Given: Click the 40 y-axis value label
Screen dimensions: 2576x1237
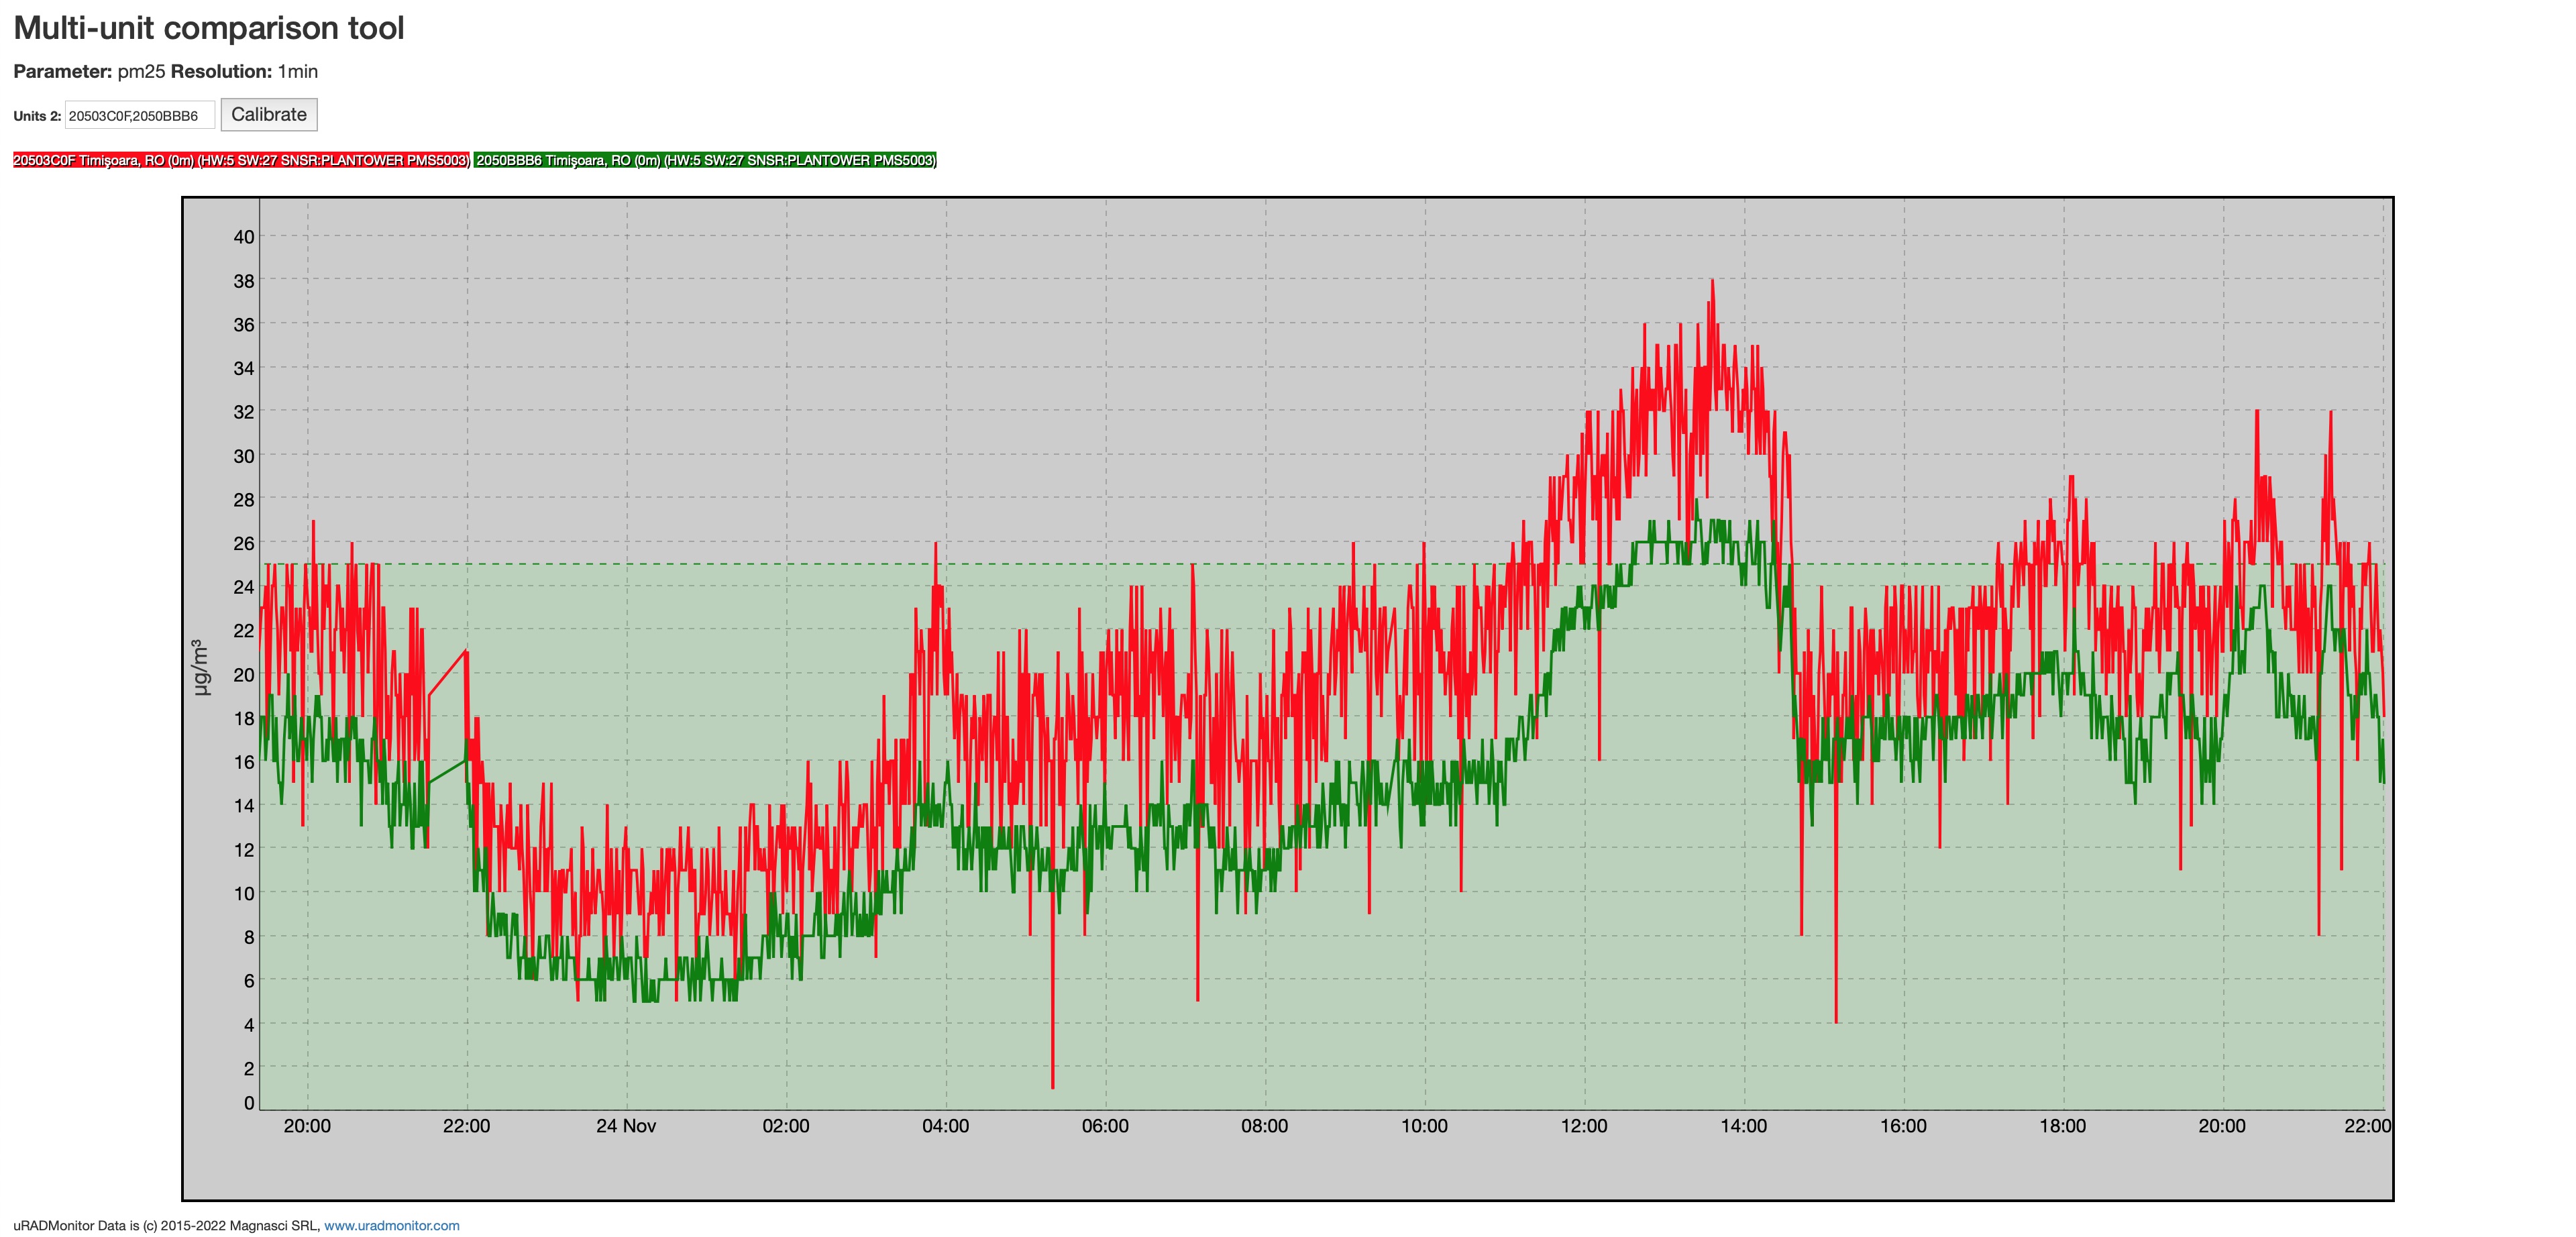Looking at the screenshot, I should 244,237.
